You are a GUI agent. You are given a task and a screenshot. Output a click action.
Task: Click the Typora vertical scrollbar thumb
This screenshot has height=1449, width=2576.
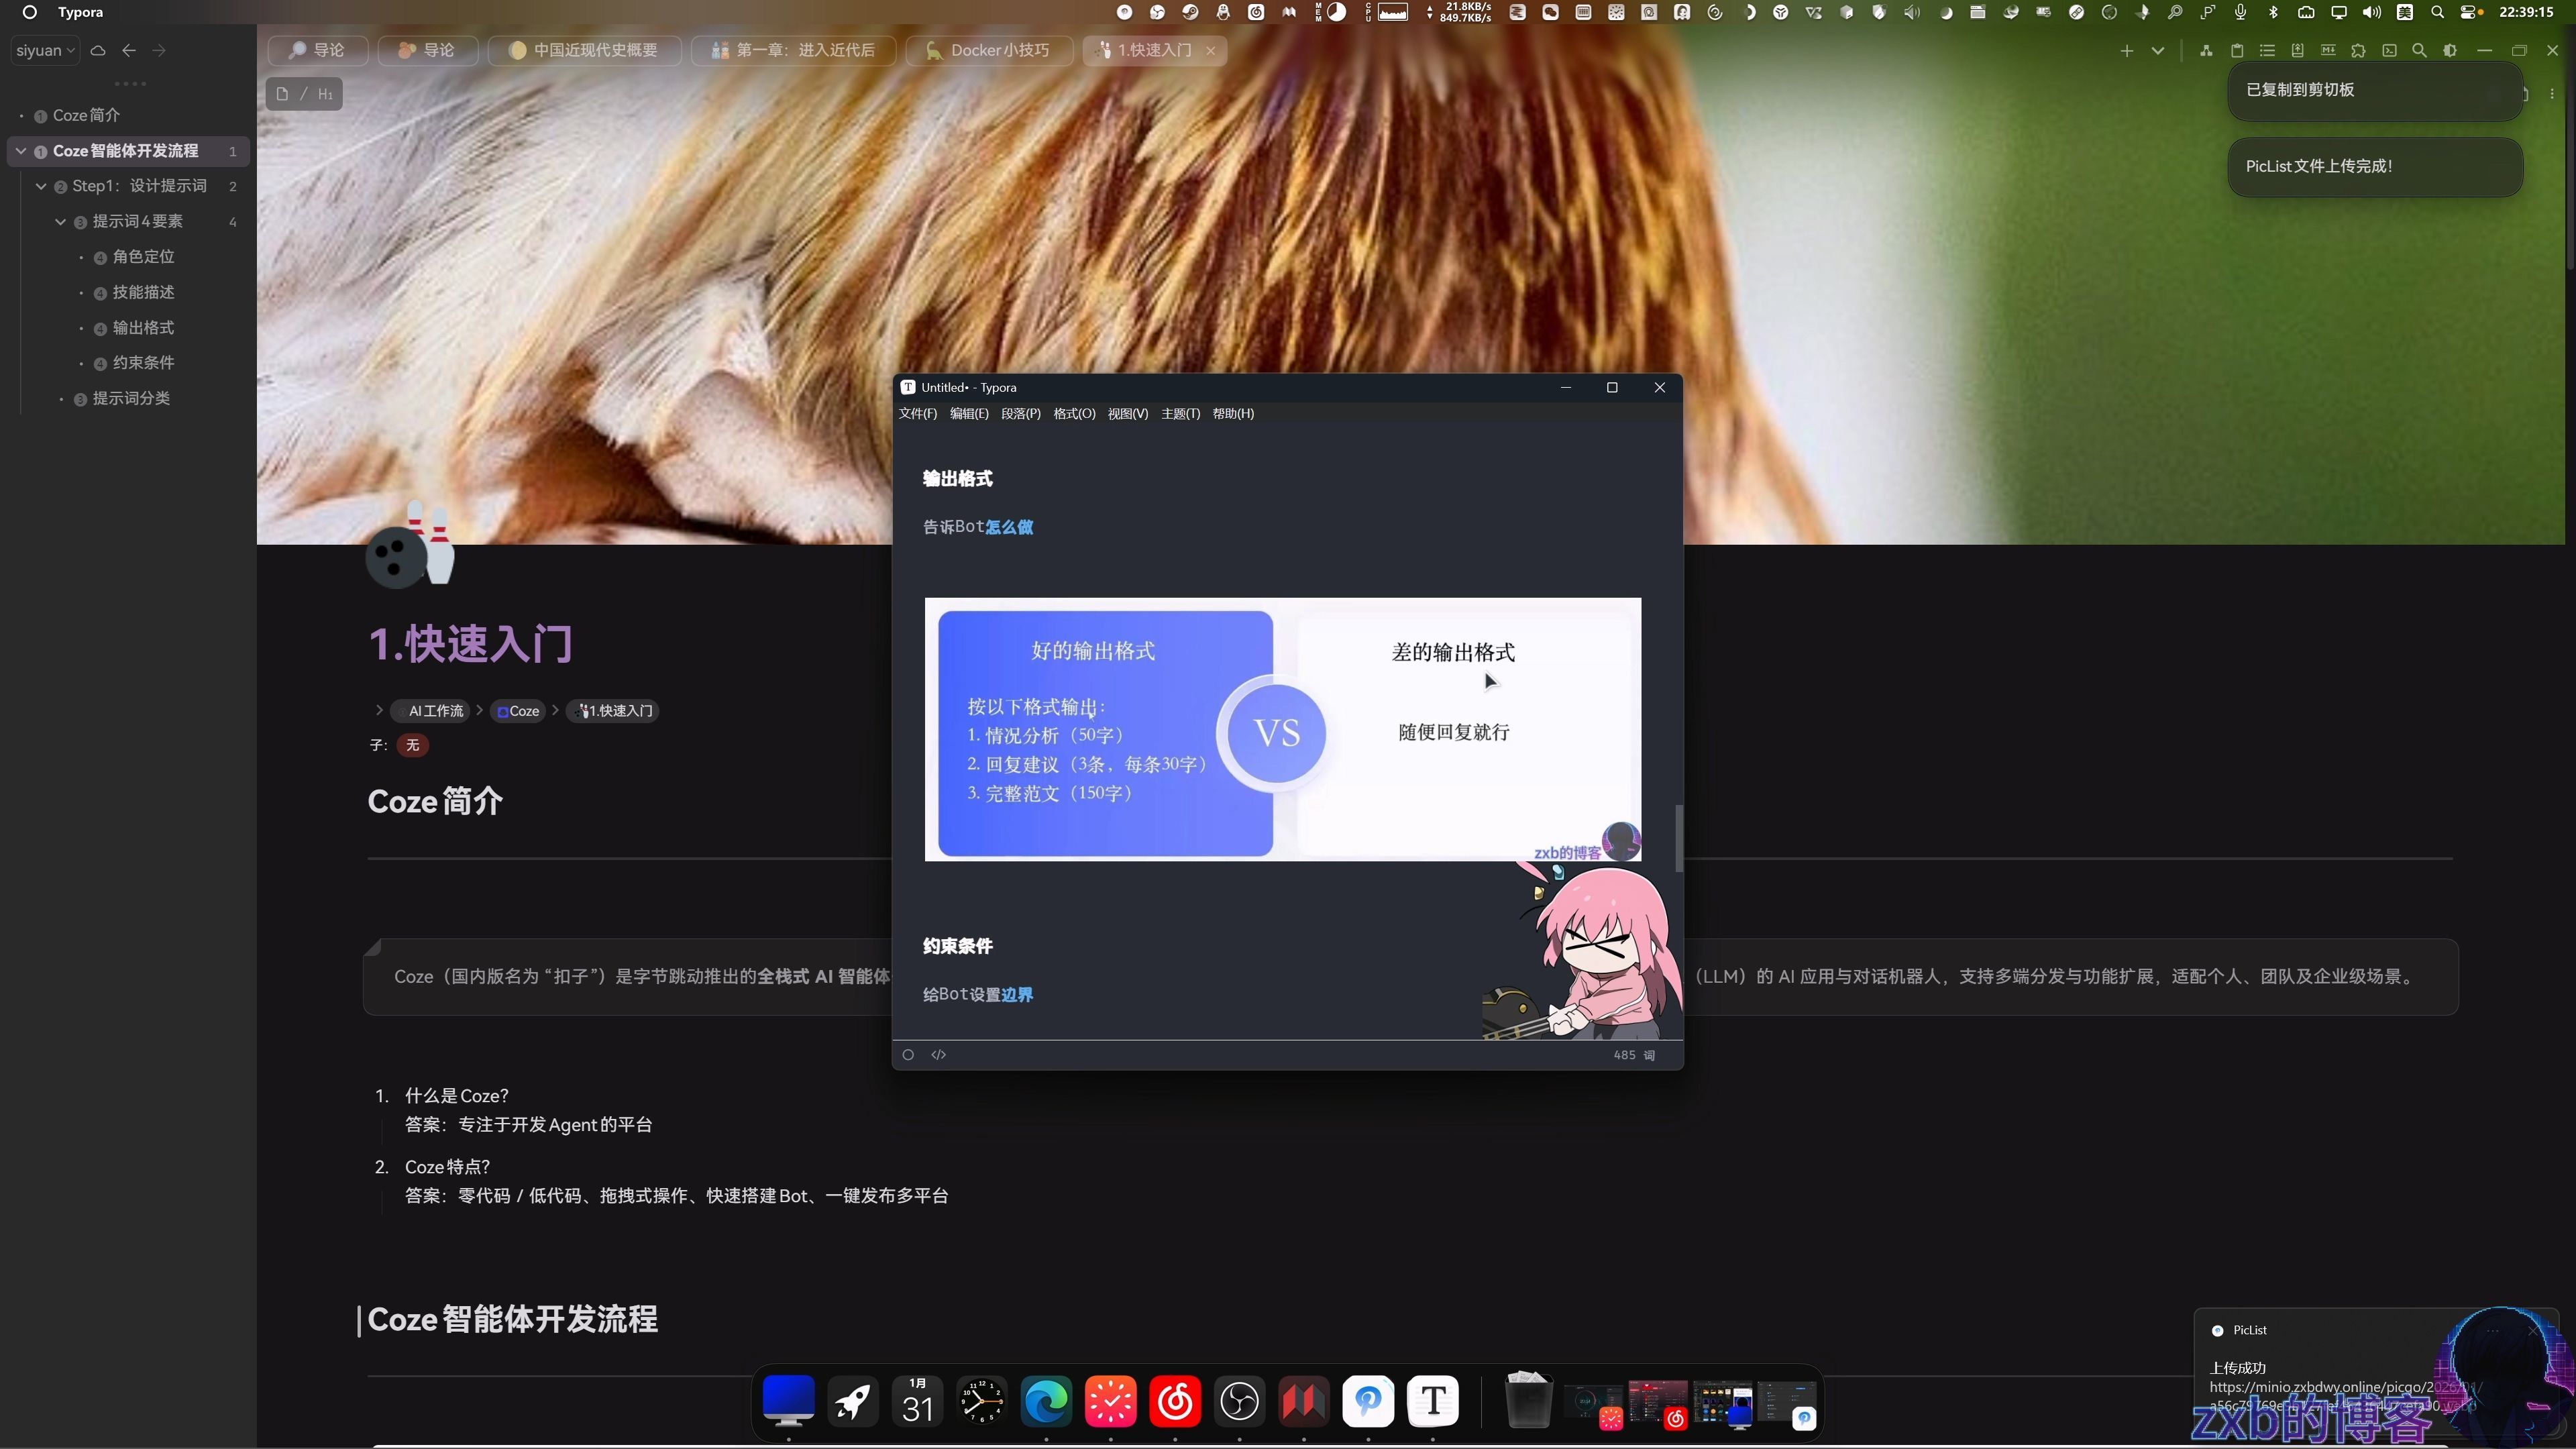tap(1679, 838)
